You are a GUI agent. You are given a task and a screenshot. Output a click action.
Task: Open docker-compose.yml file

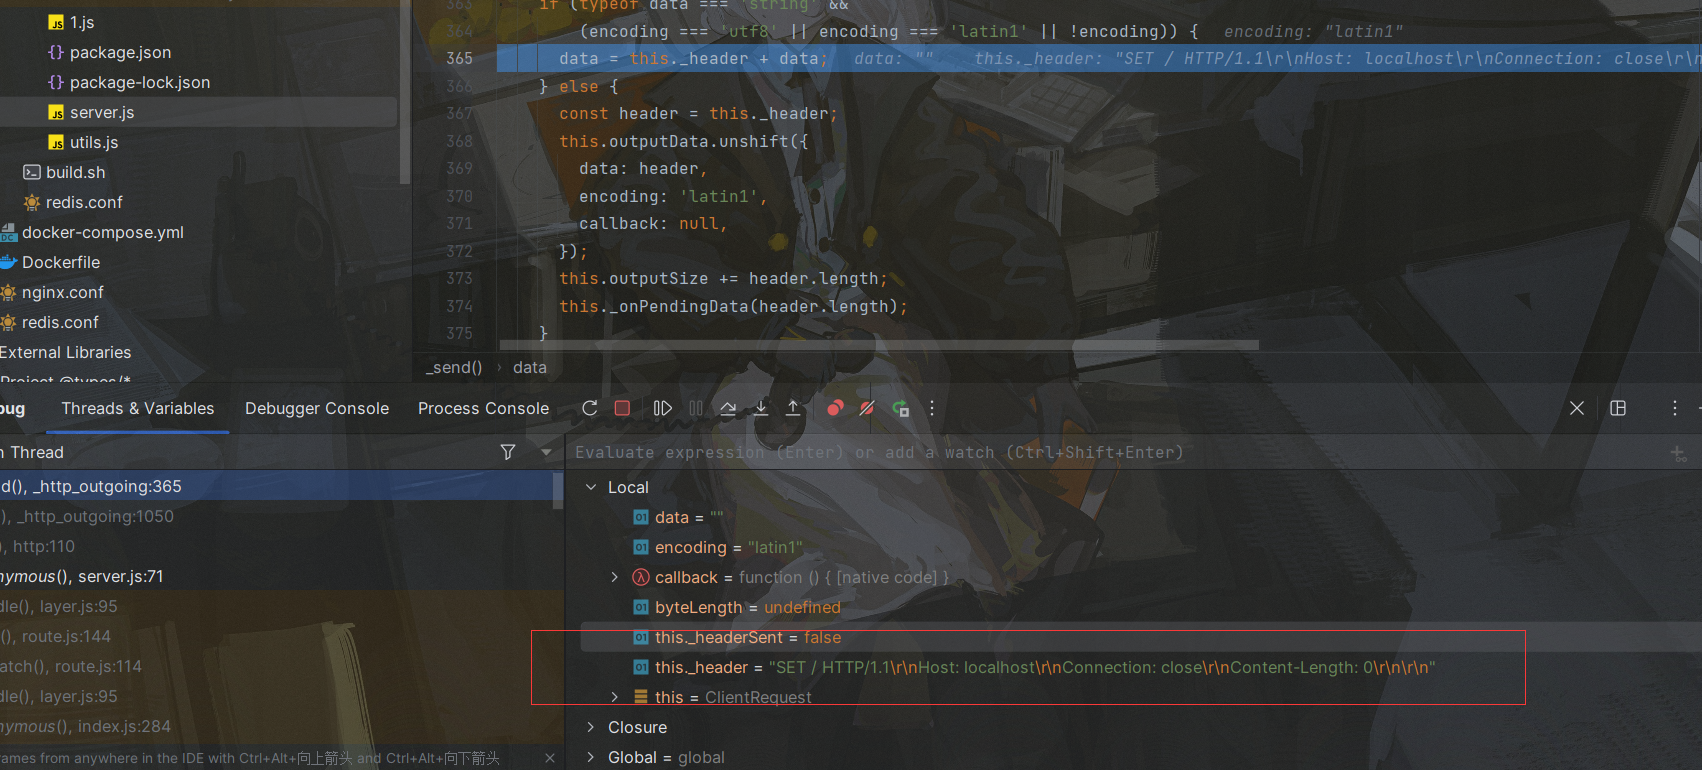click(x=102, y=232)
